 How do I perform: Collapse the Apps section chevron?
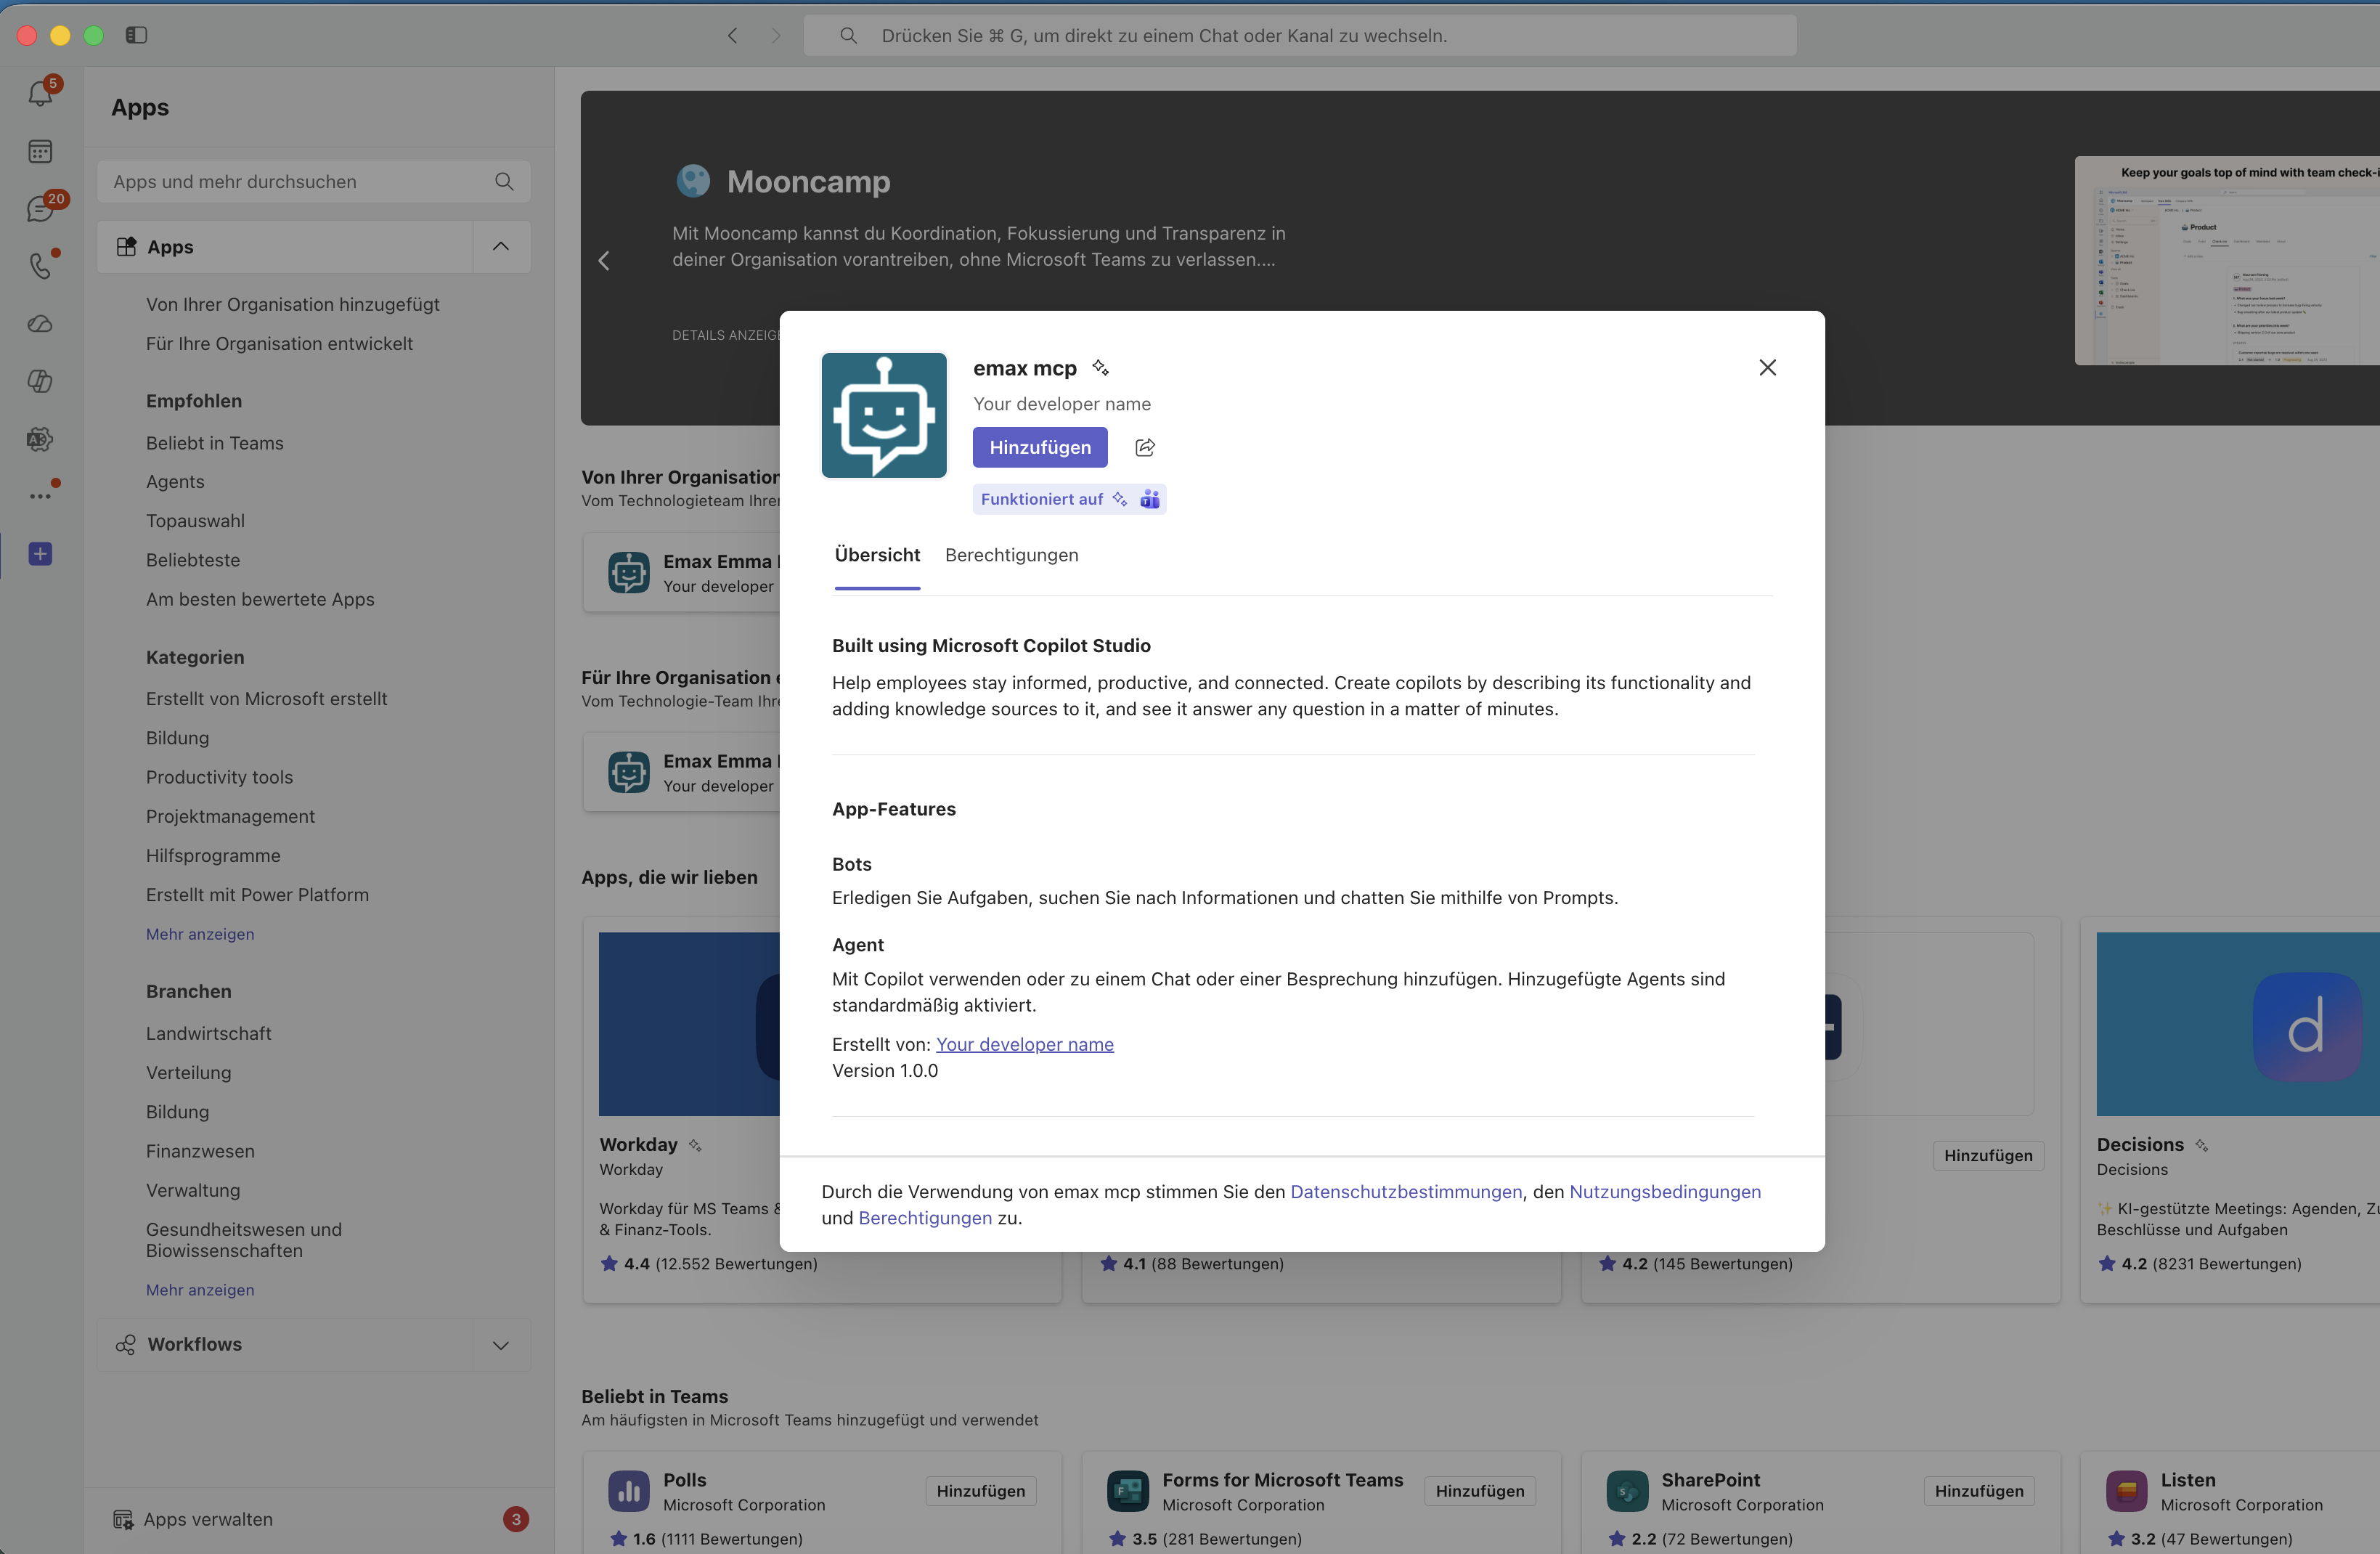click(501, 246)
